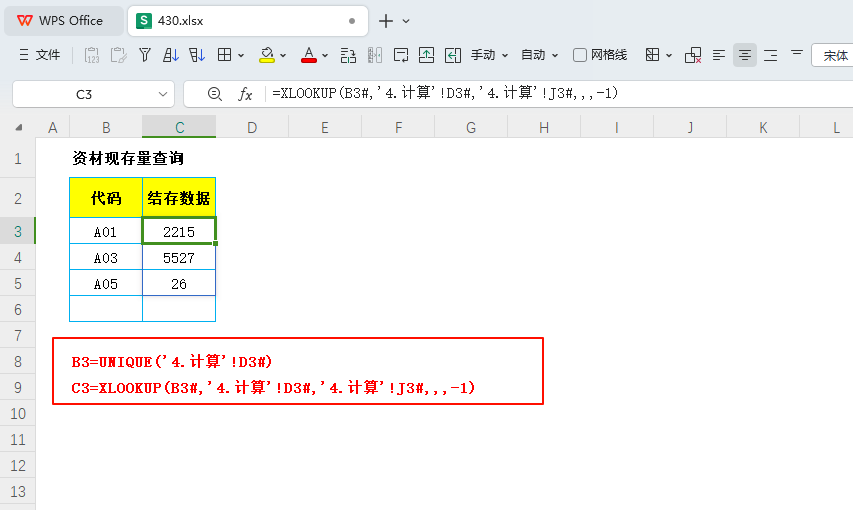Select column J header
853x510 pixels.
click(x=690, y=127)
